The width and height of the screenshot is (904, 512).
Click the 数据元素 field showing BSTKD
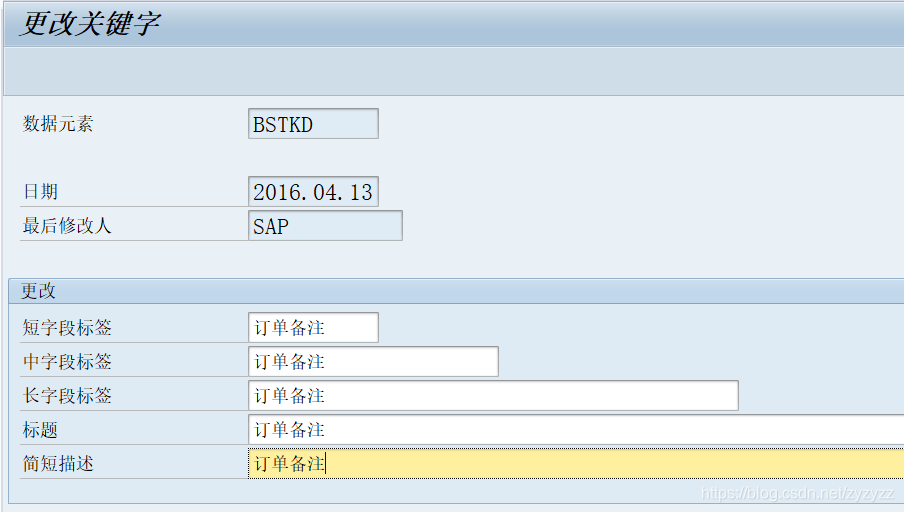tap(313, 123)
